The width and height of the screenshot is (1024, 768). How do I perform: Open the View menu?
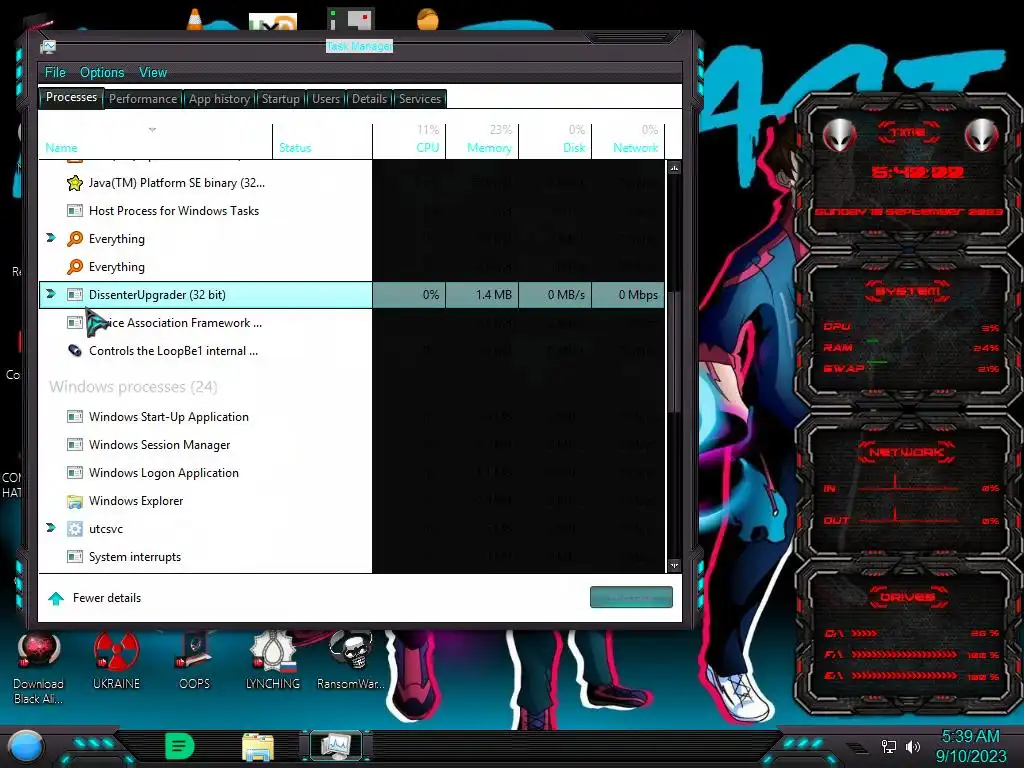pyautogui.click(x=153, y=72)
